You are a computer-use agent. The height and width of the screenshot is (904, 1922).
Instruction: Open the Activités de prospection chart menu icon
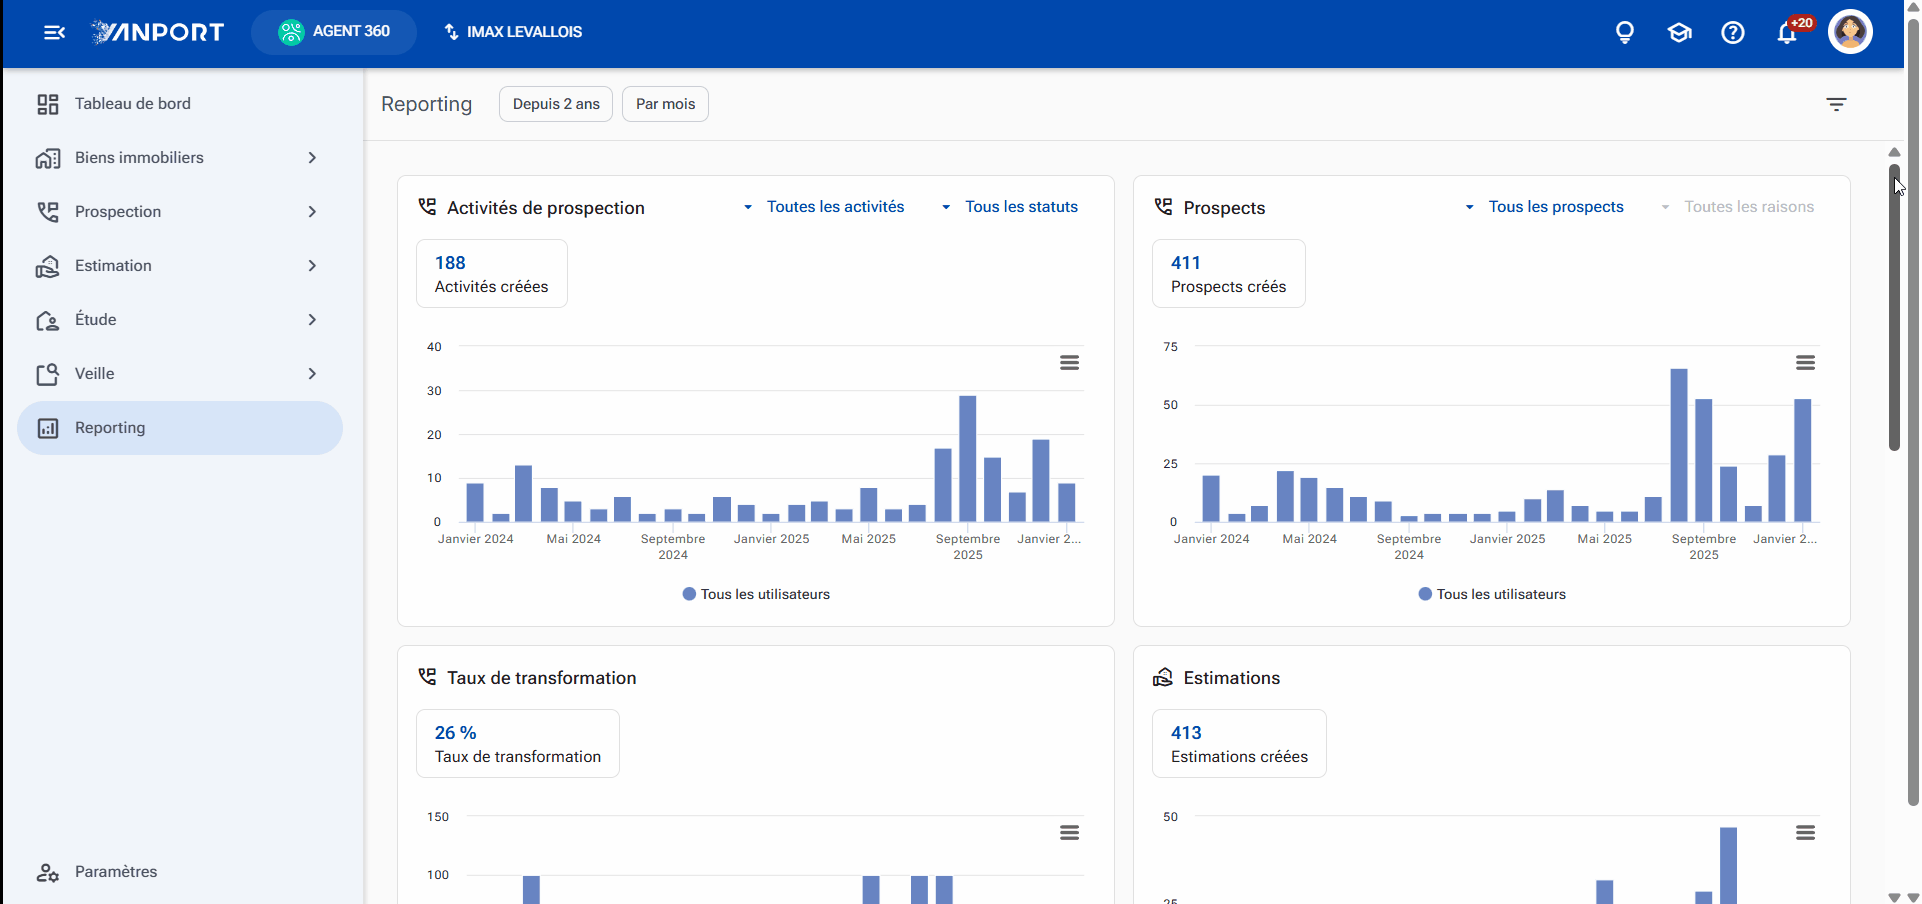[1069, 362]
